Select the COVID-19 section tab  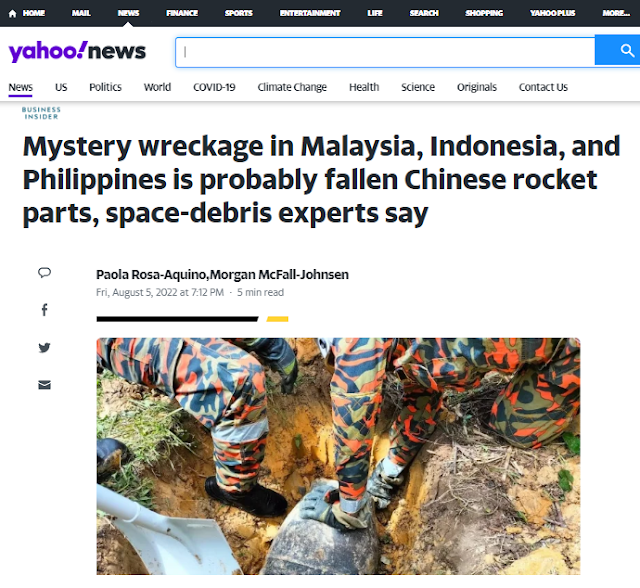214,87
